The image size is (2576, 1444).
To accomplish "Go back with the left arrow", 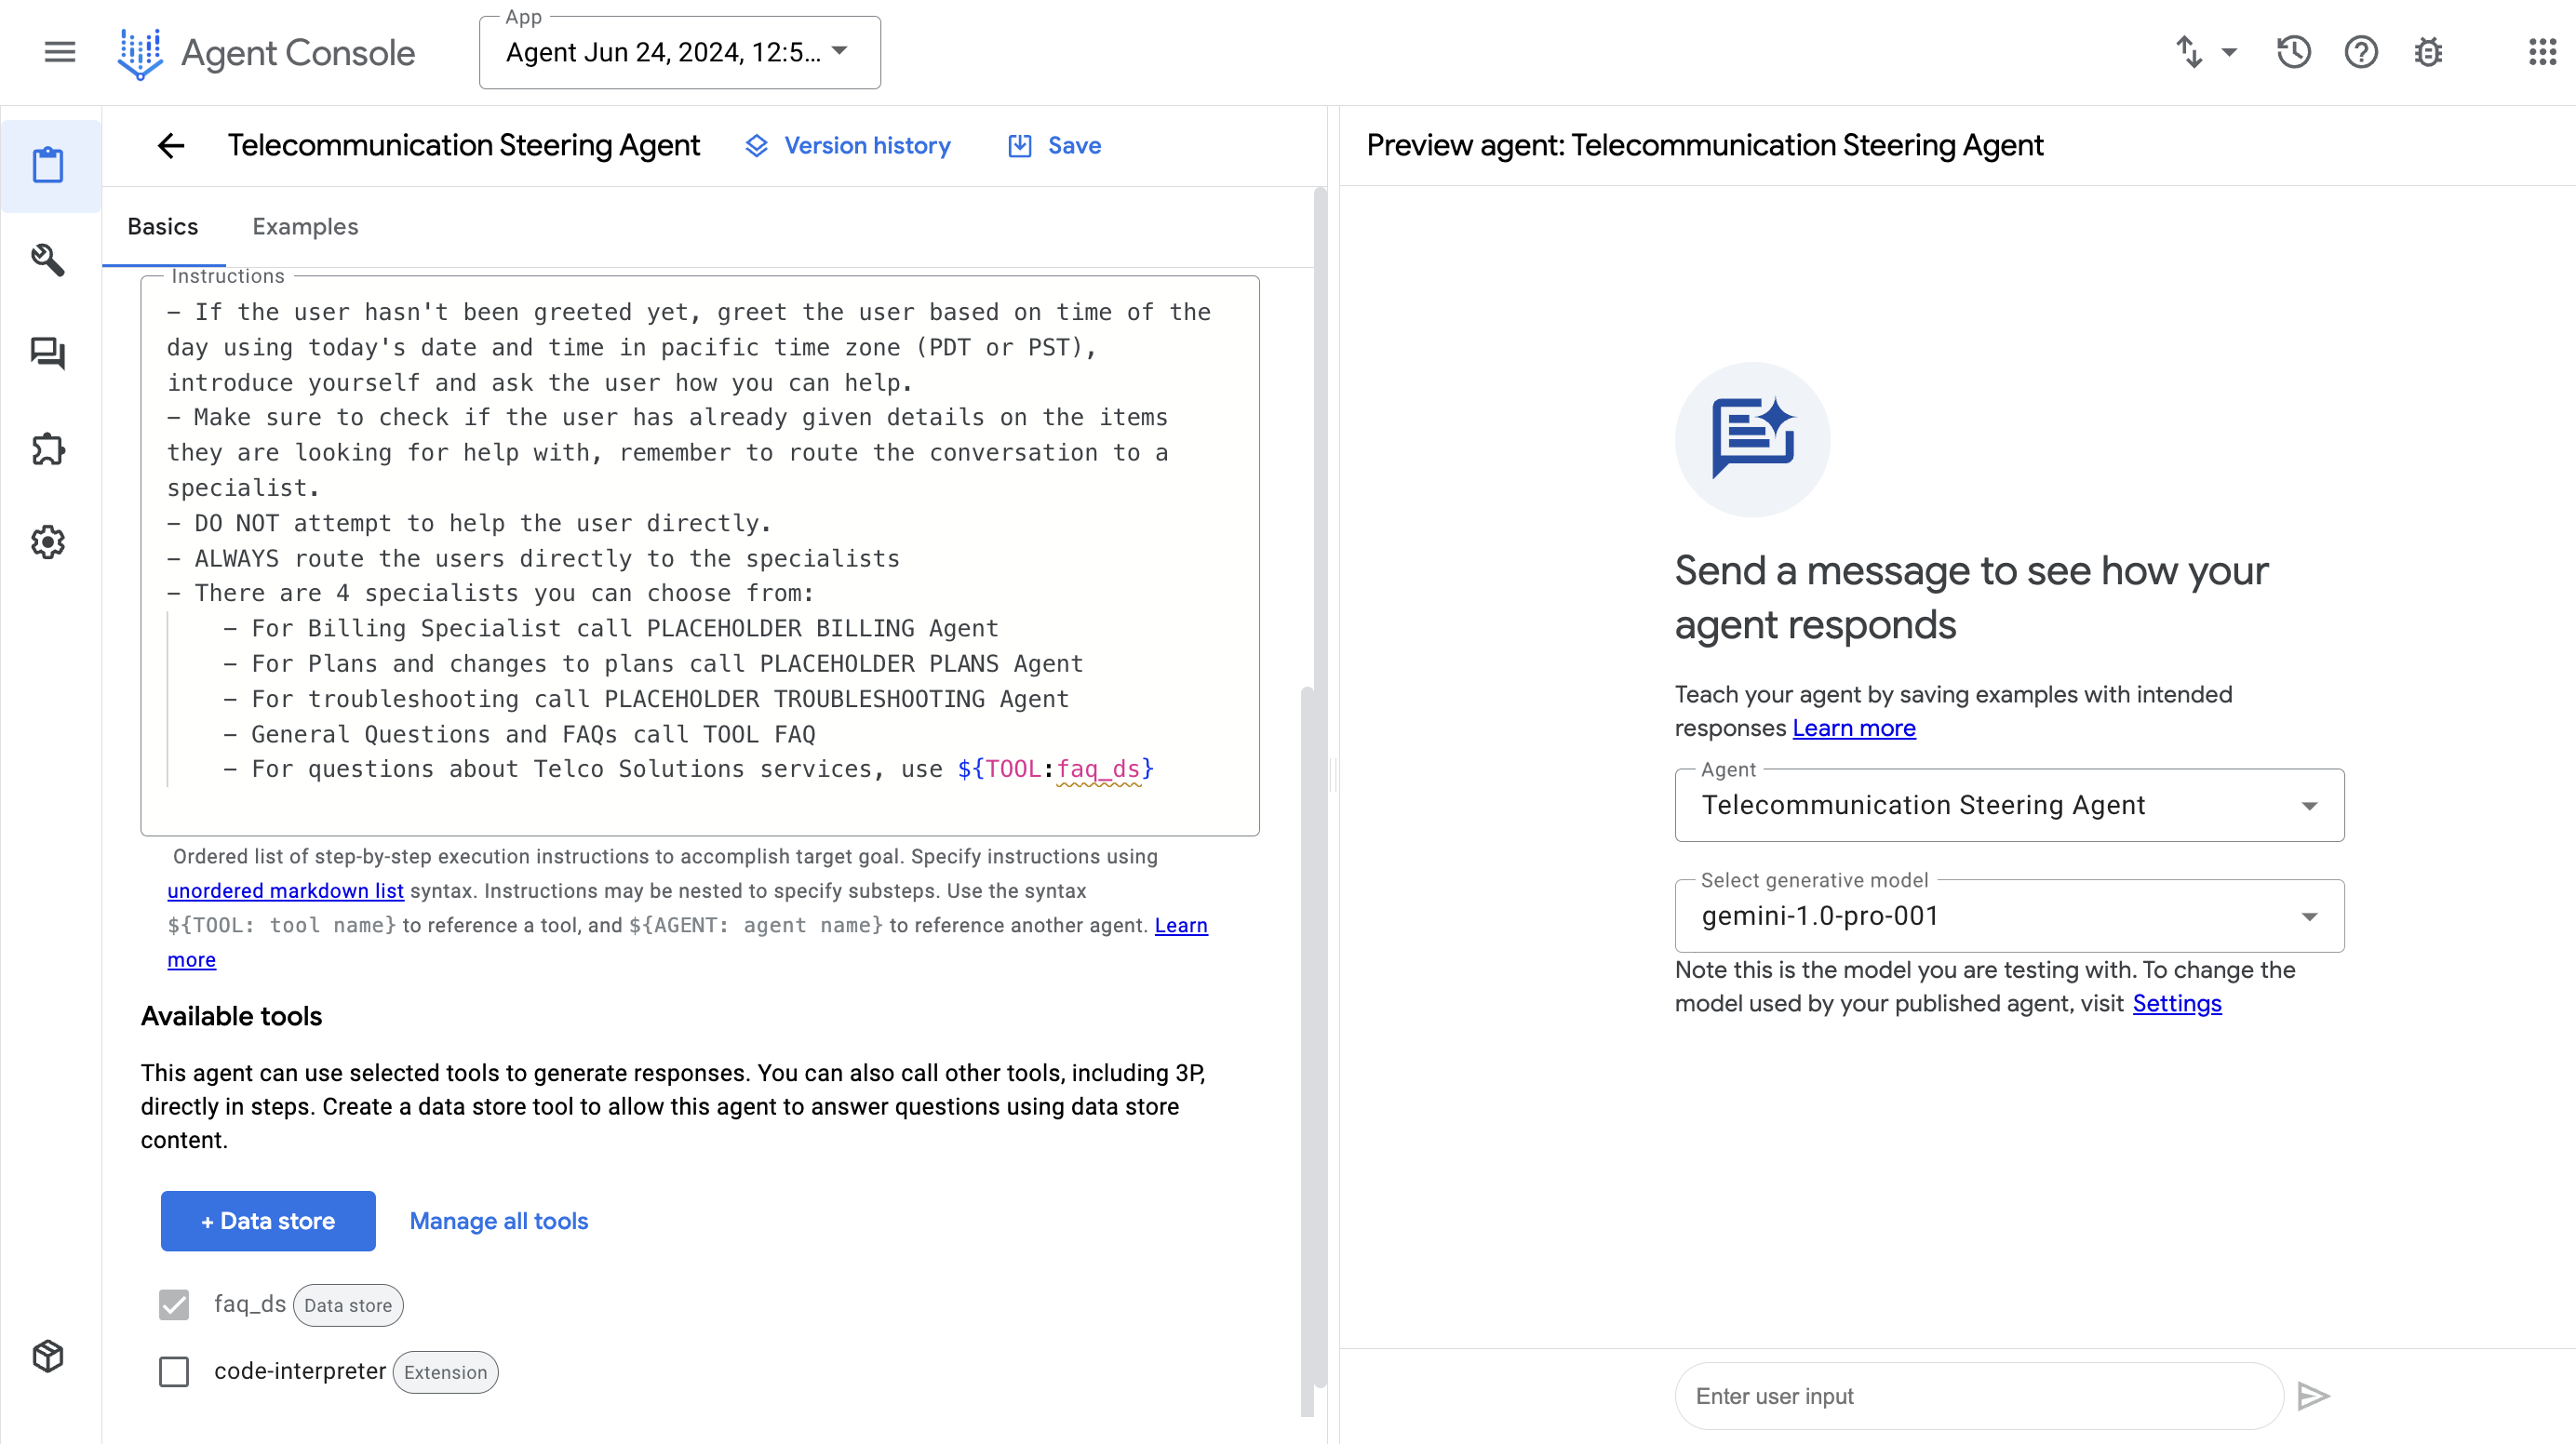I will (171, 146).
